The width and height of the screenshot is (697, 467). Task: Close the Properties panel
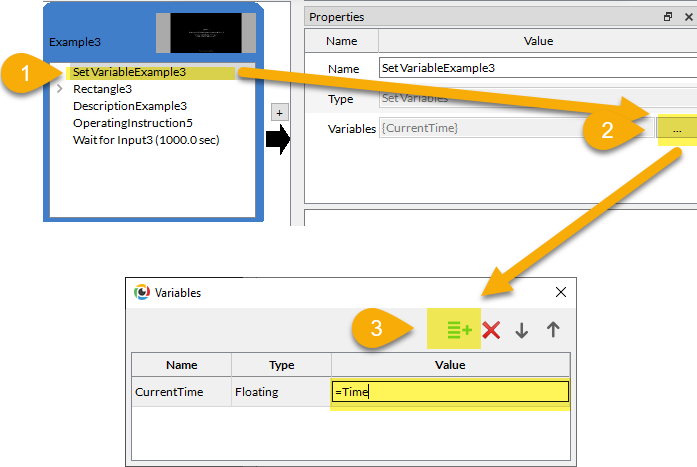pos(686,17)
